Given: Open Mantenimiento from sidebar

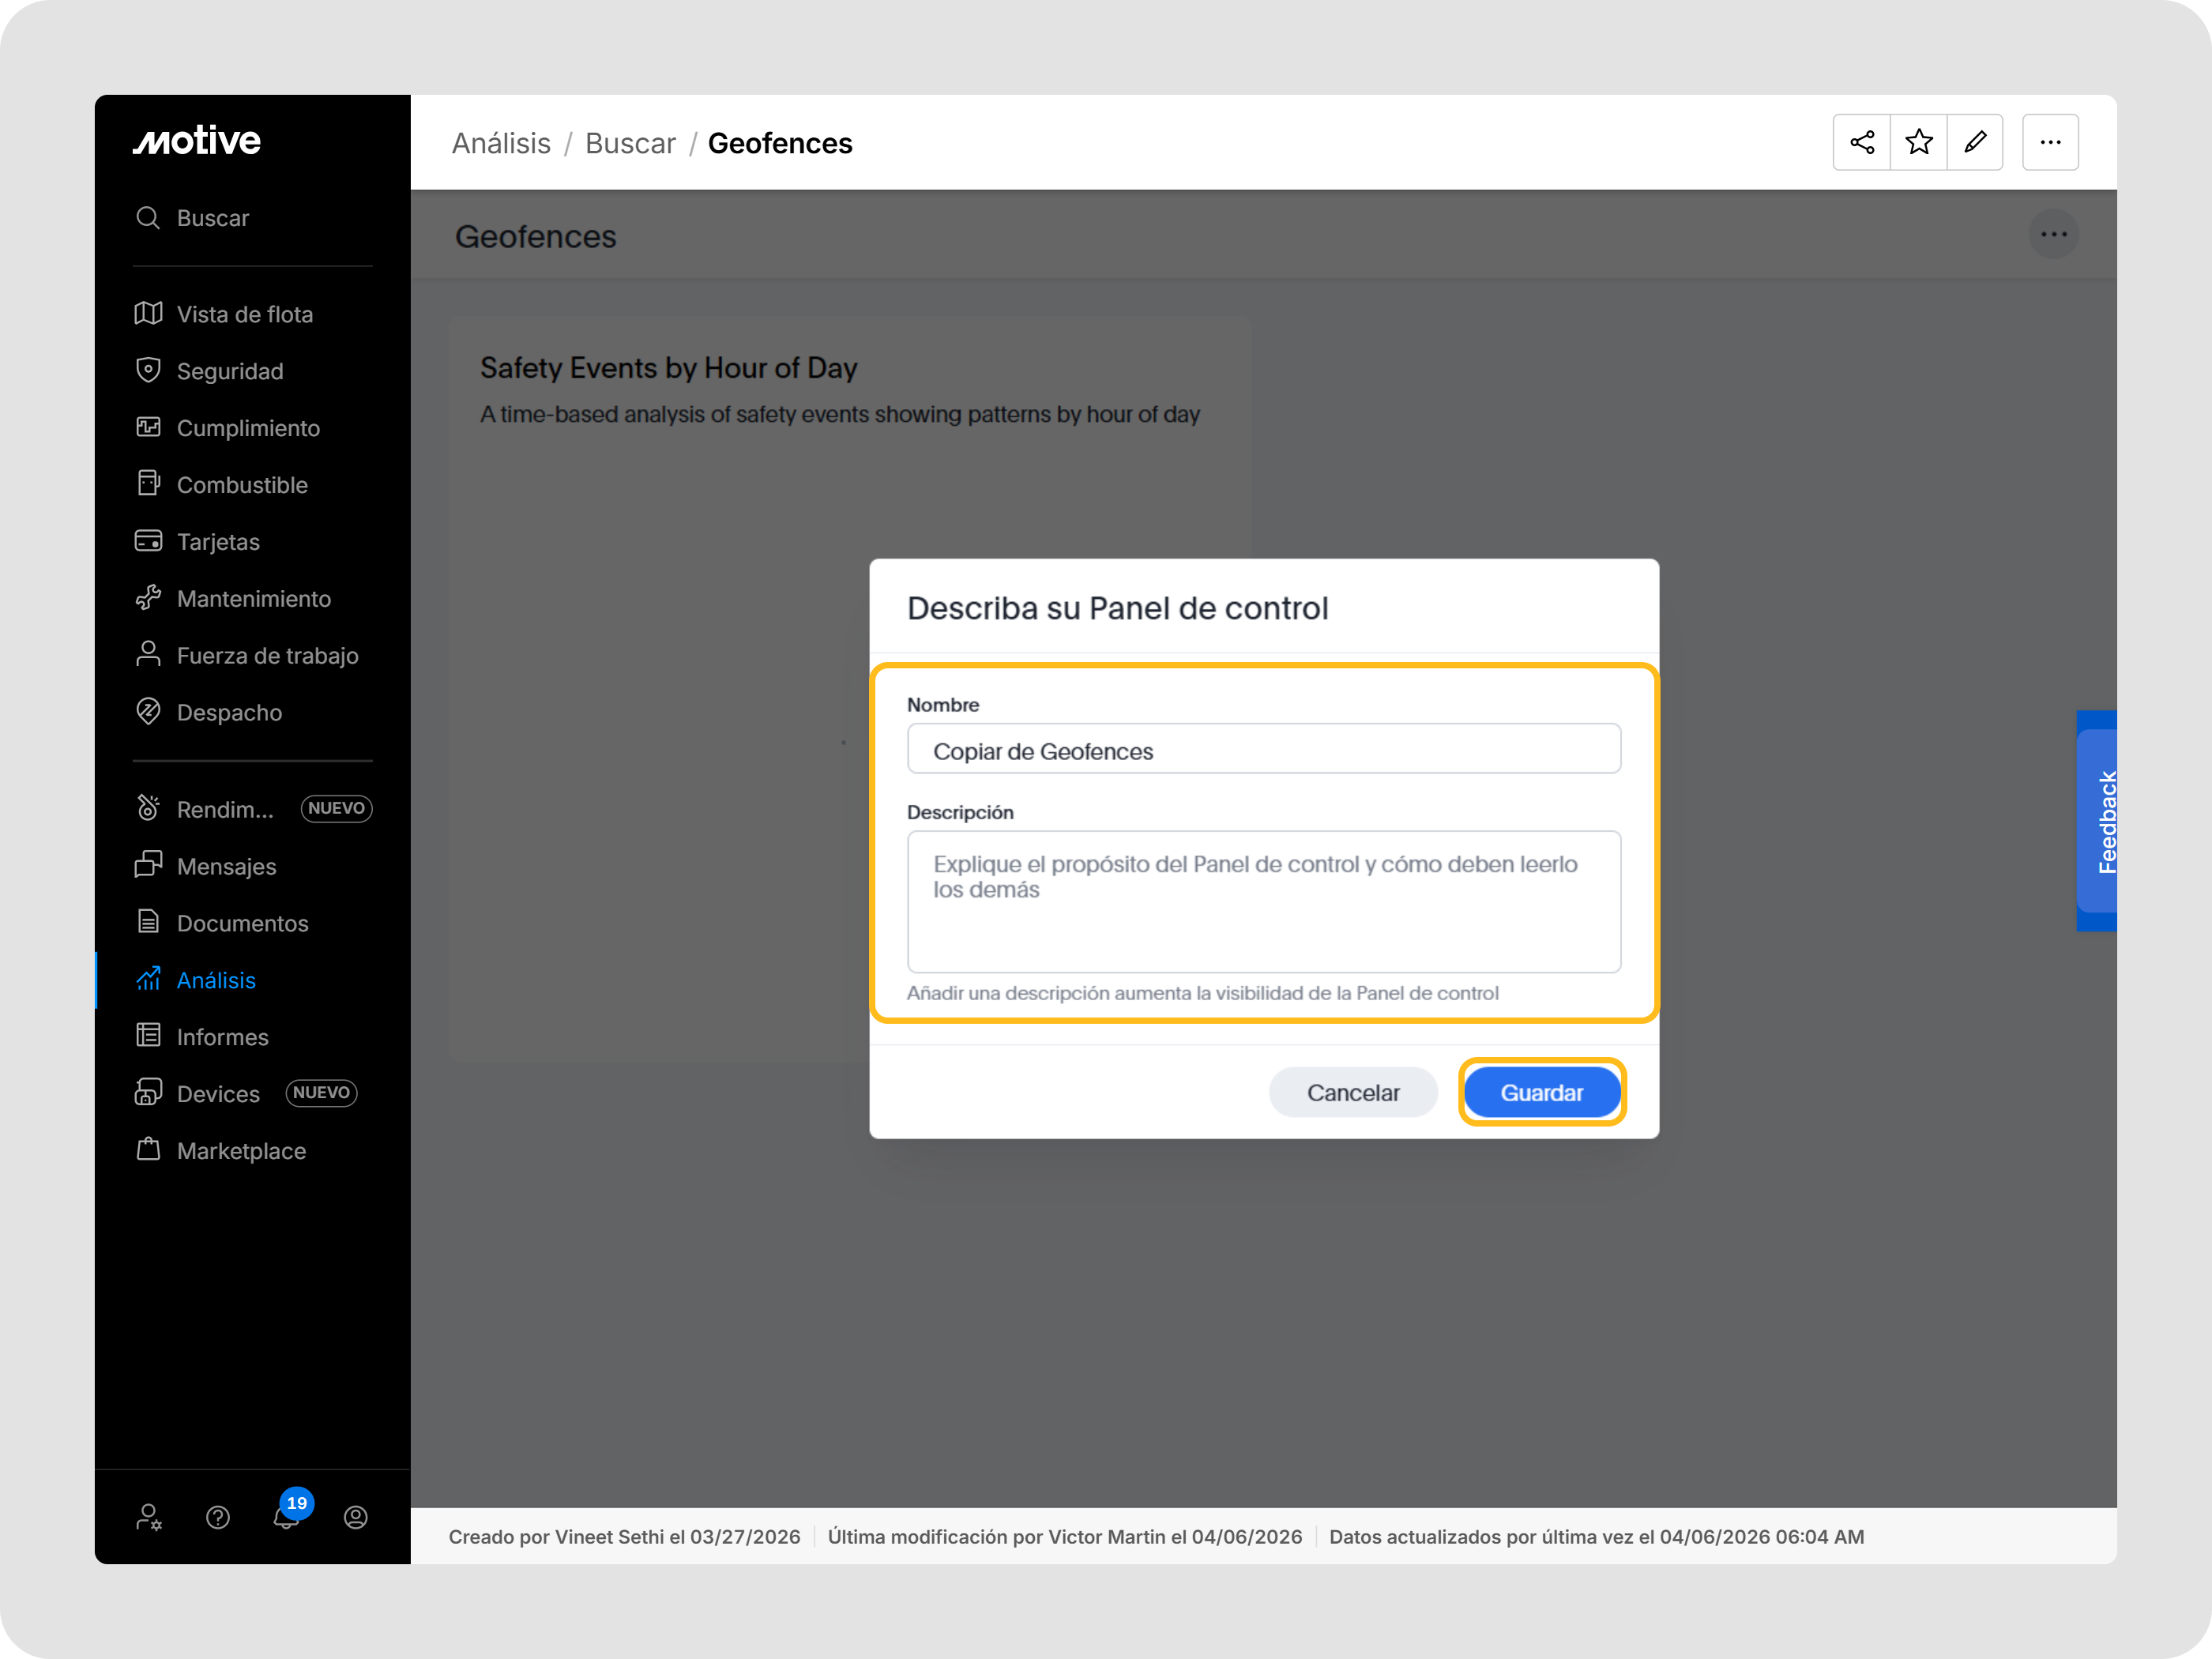Looking at the screenshot, I should pos(253,599).
